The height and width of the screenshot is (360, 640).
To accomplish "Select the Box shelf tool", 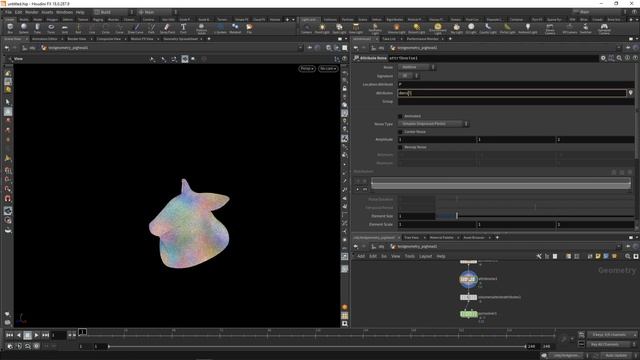I will 10,28.
